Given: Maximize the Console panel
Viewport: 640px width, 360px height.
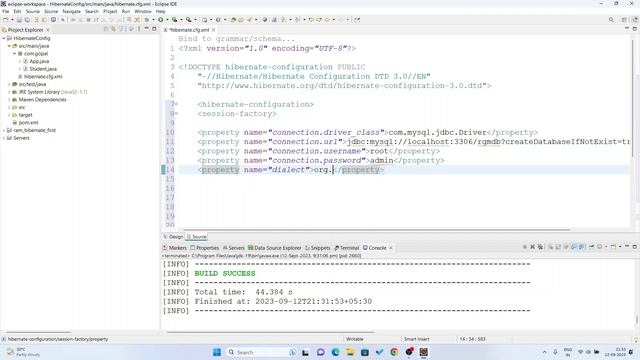Looking at the screenshot, I should click(x=634, y=247).
